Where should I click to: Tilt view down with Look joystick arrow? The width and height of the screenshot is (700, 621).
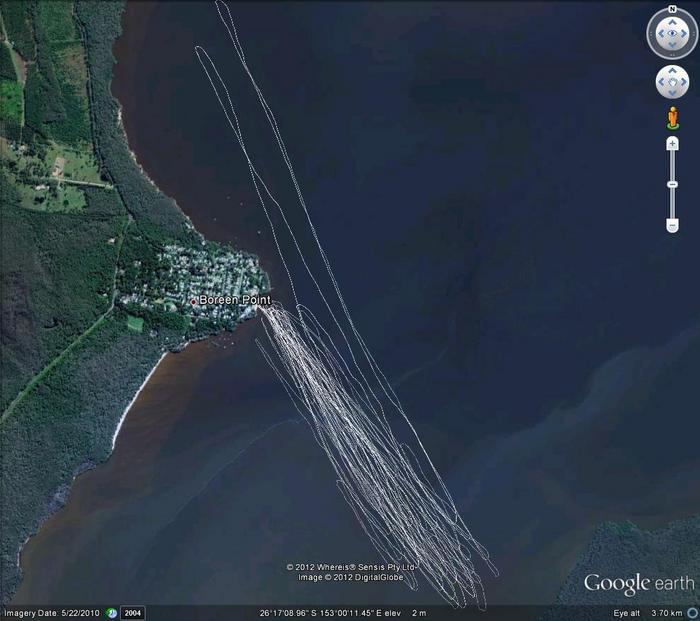click(x=671, y=47)
